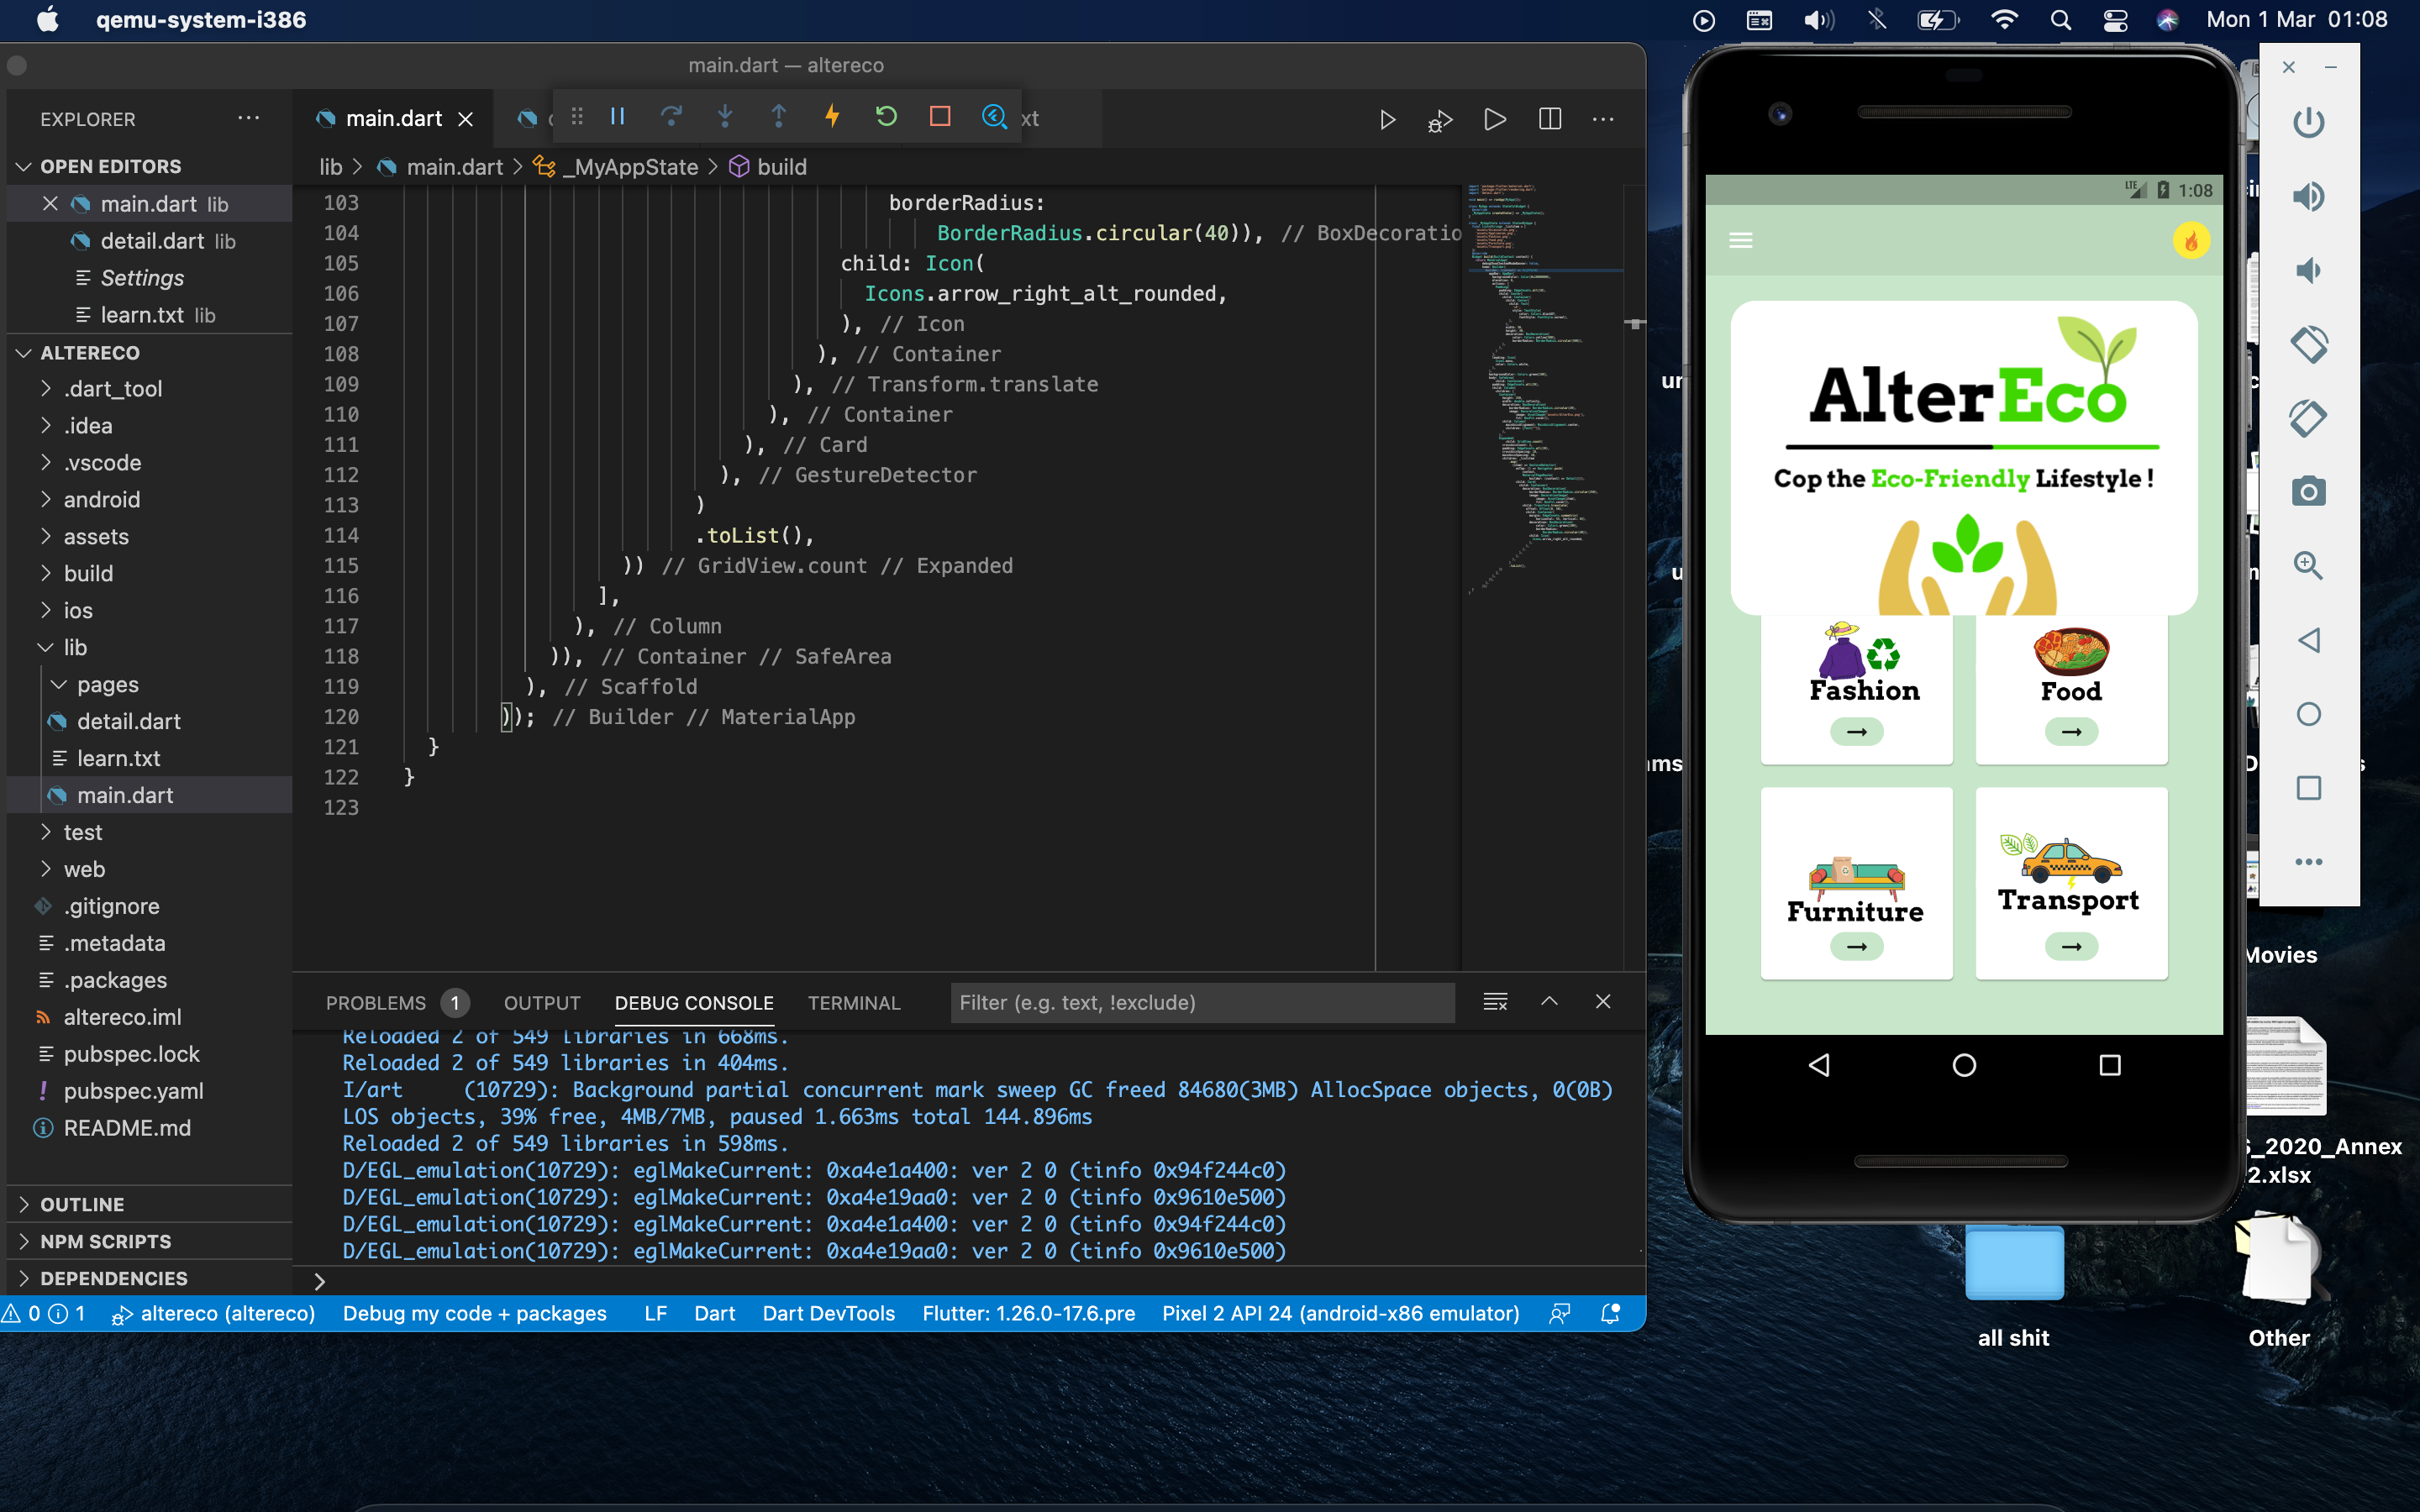
Task: Open the PROBLEMS tab
Action: (375, 1002)
